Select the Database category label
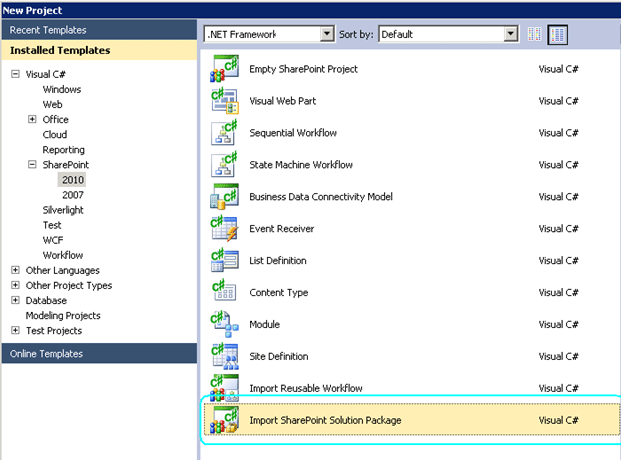This screenshot has width=621, height=460. pyautogui.click(x=46, y=300)
